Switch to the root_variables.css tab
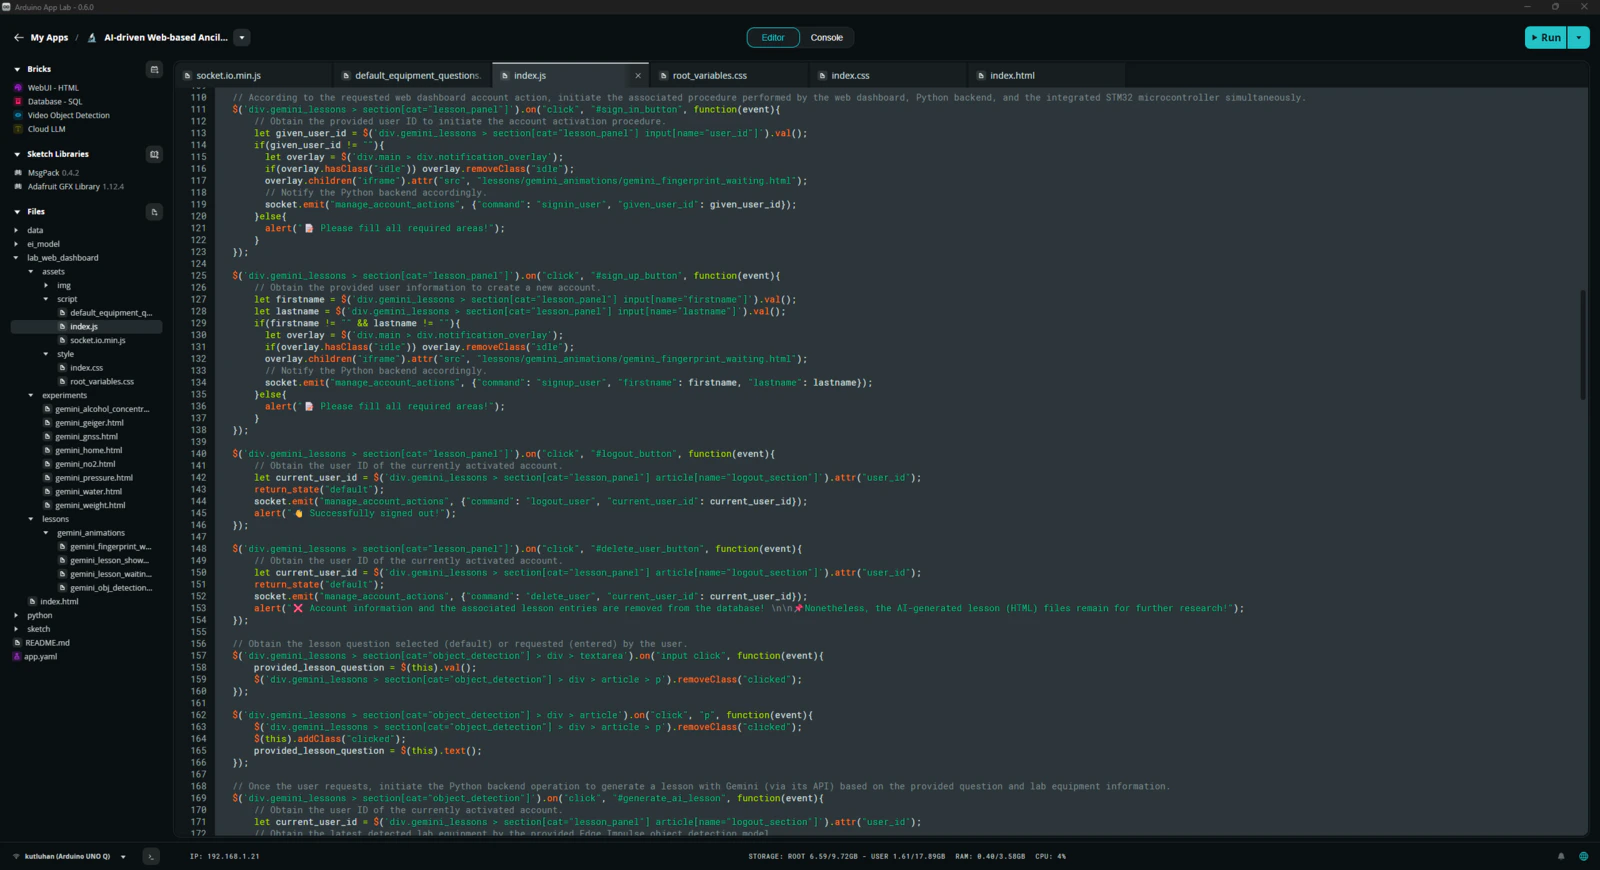This screenshot has height=870, width=1600. (709, 76)
